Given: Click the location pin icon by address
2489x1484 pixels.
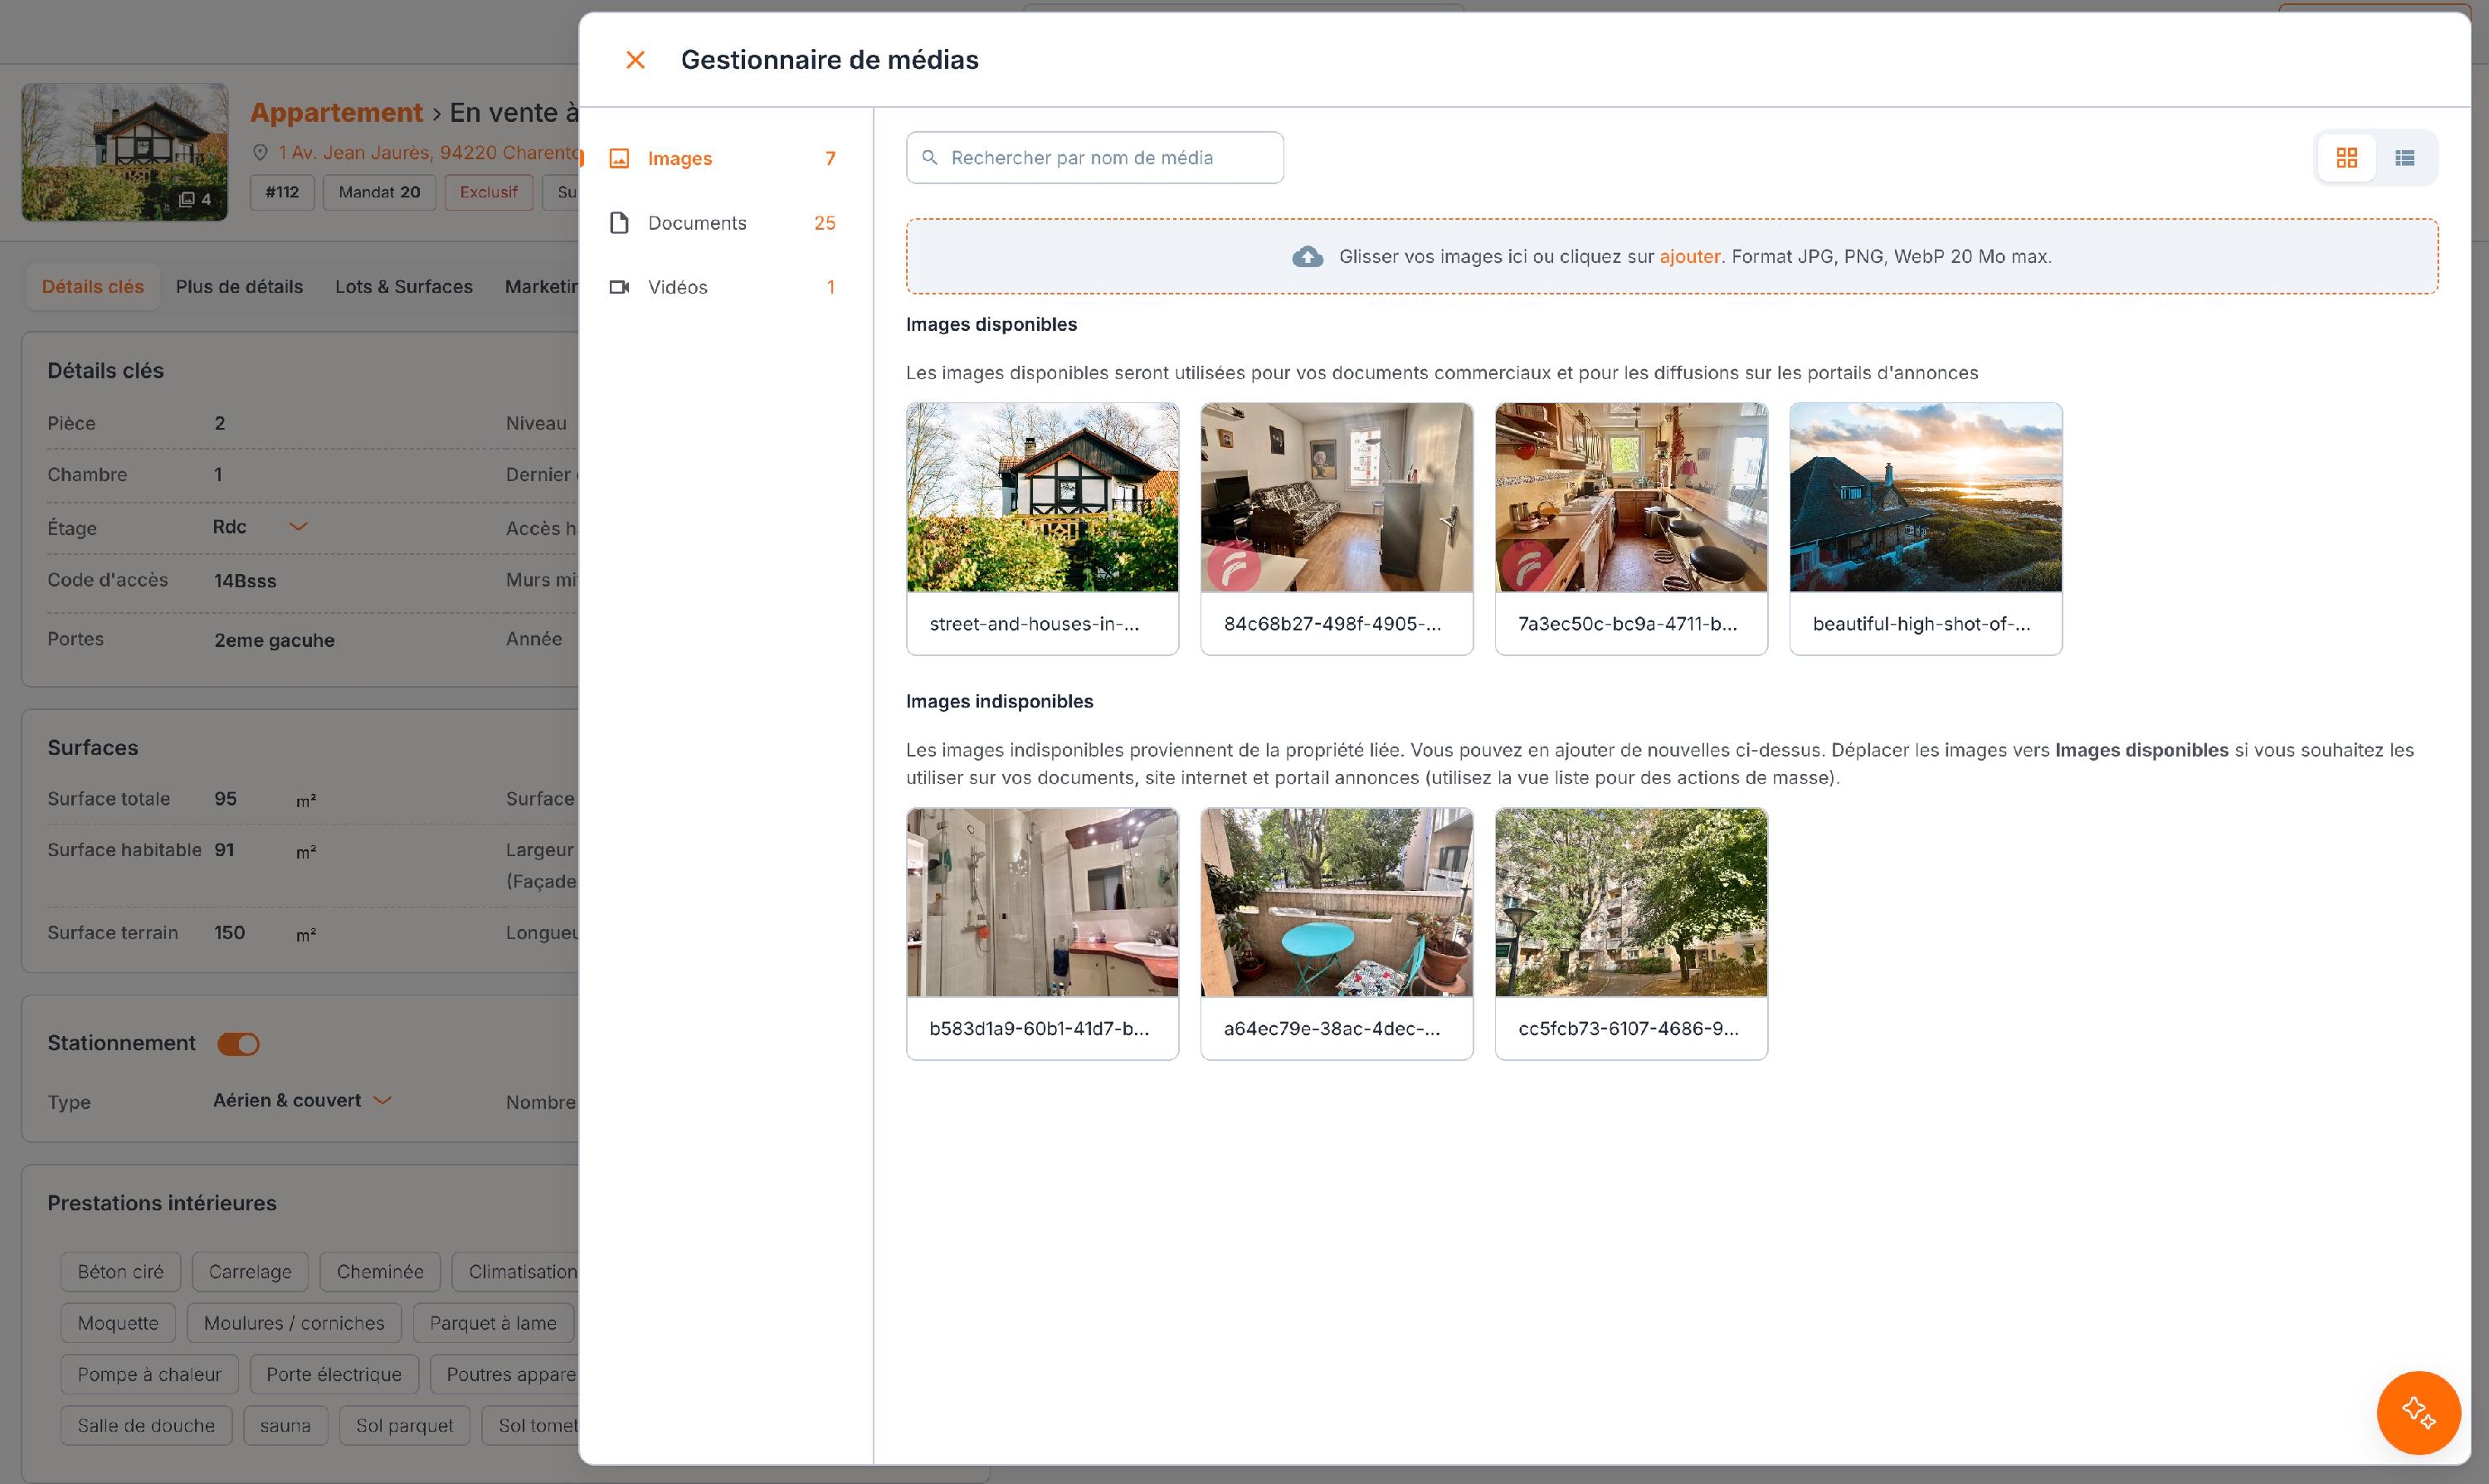Looking at the screenshot, I should (x=260, y=153).
